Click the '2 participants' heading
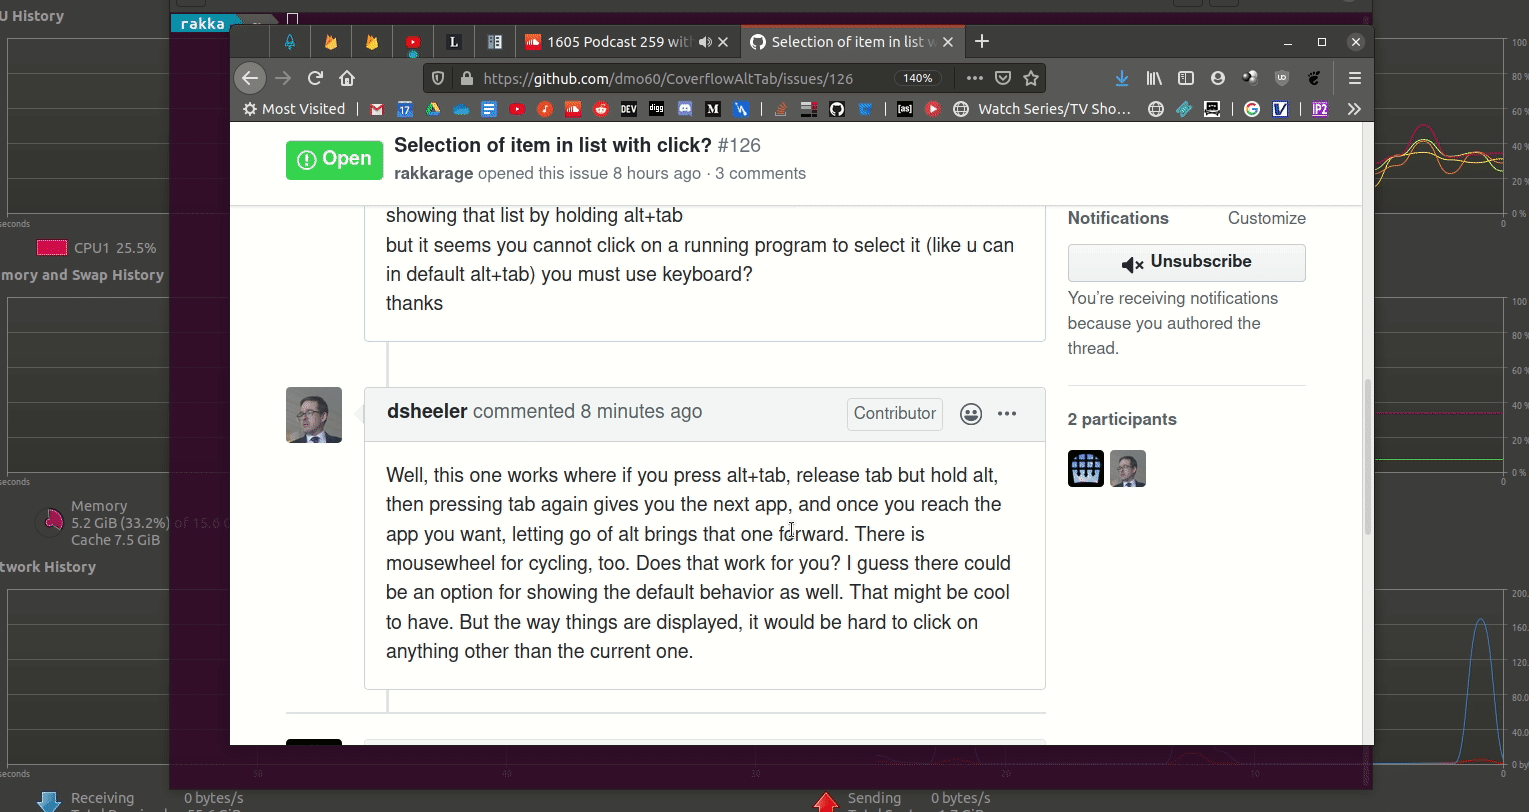 1122,419
